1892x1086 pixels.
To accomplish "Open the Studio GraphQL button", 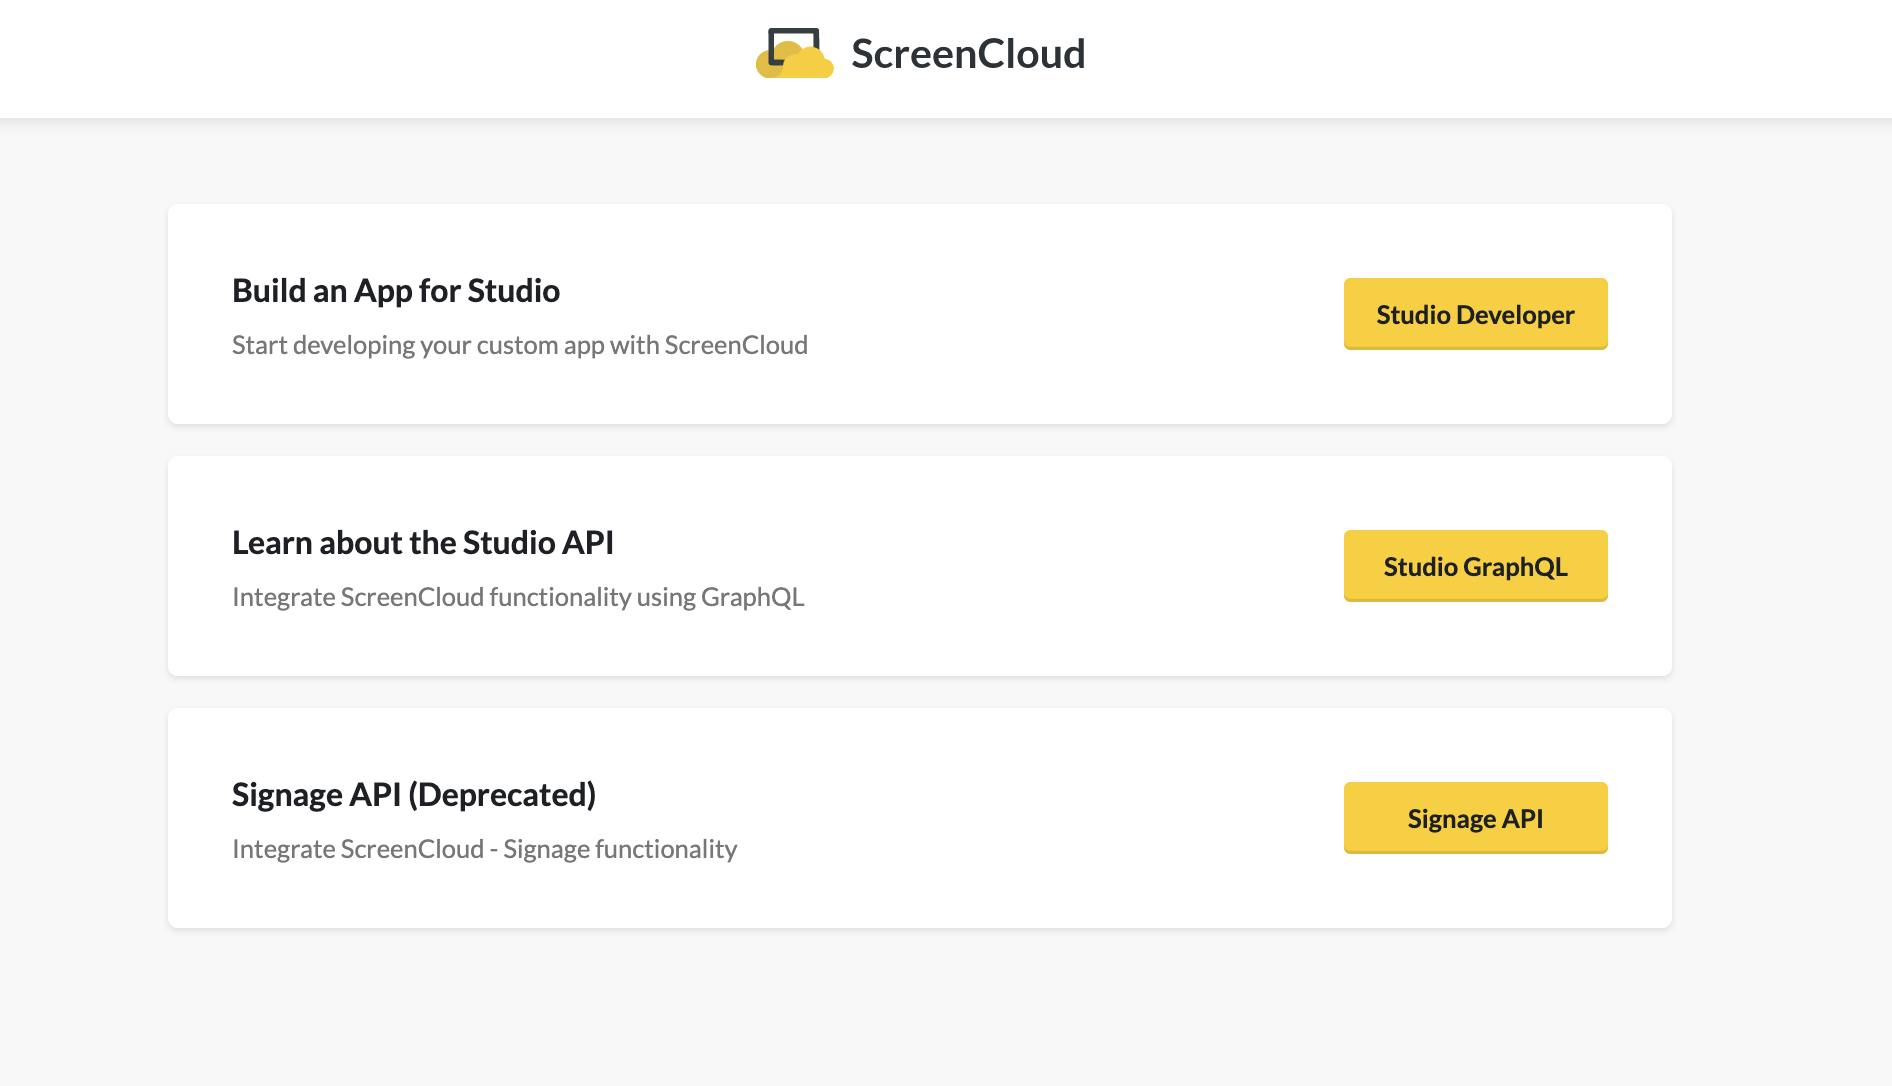I will pos(1475,566).
